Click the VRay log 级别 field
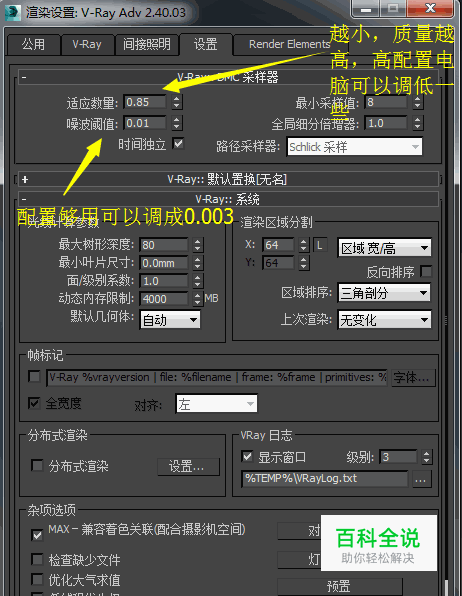The image size is (462, 596). [398, 457]
